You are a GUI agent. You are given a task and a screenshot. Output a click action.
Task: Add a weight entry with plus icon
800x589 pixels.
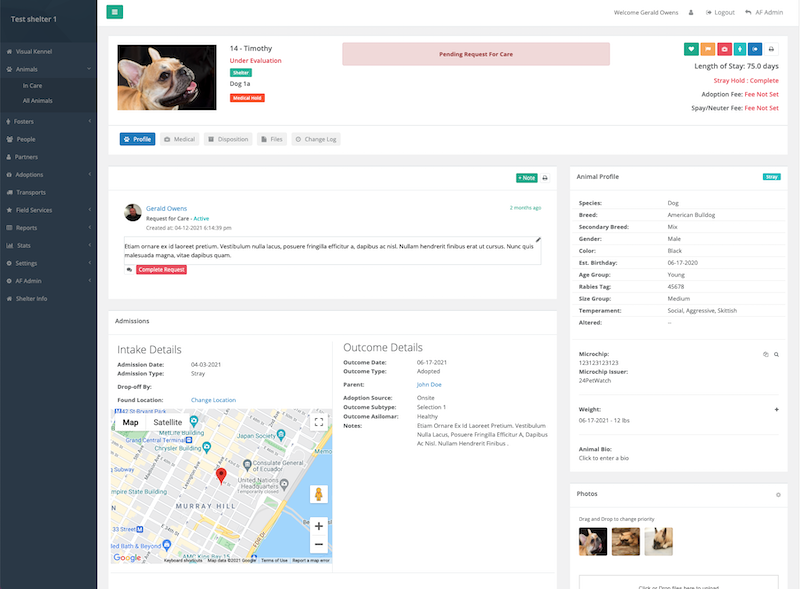(x=776, y=409)
